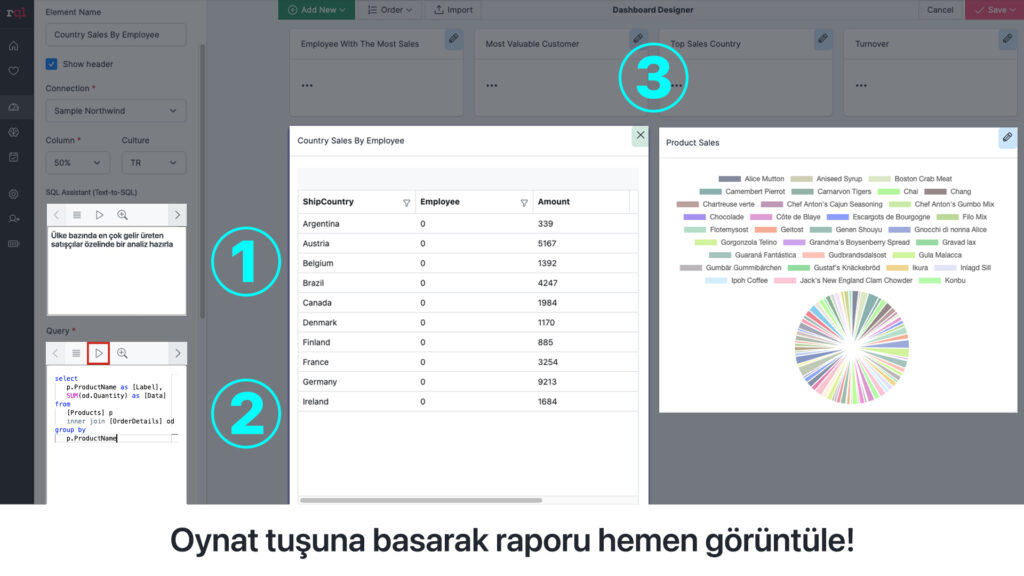Edit the Product Sales widget via pencil icon
The width and height of the screenshot is (1024, 576).
coord(1007,138)
